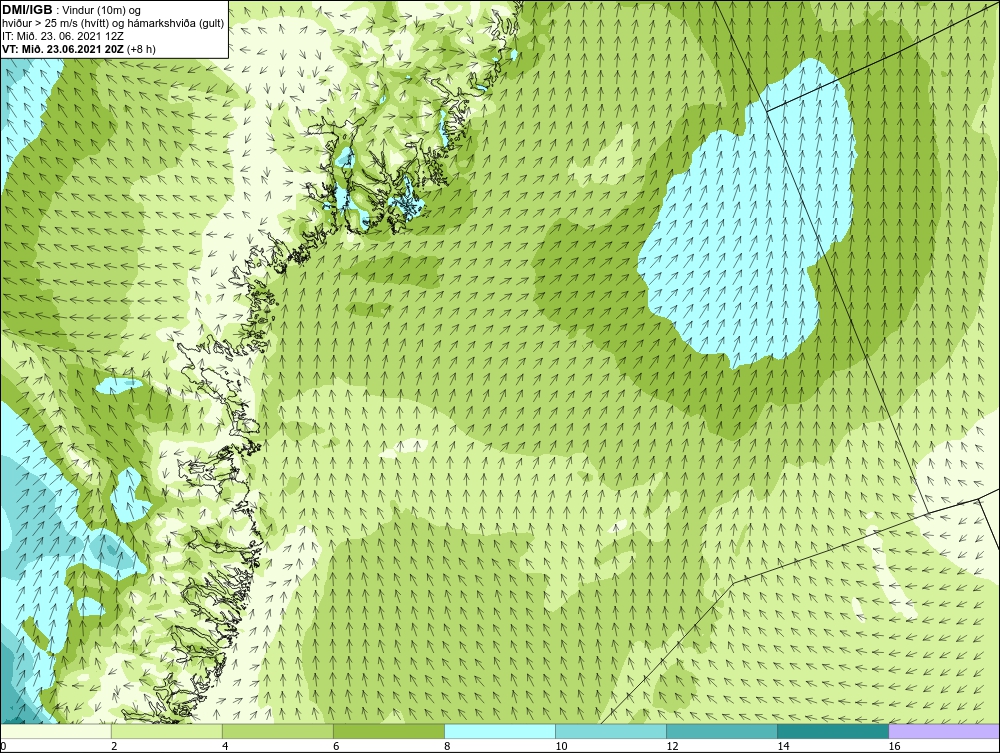Click the DMI/IGB title text
This screenshot has height=753, width=1000.
(x=27, y=10)
